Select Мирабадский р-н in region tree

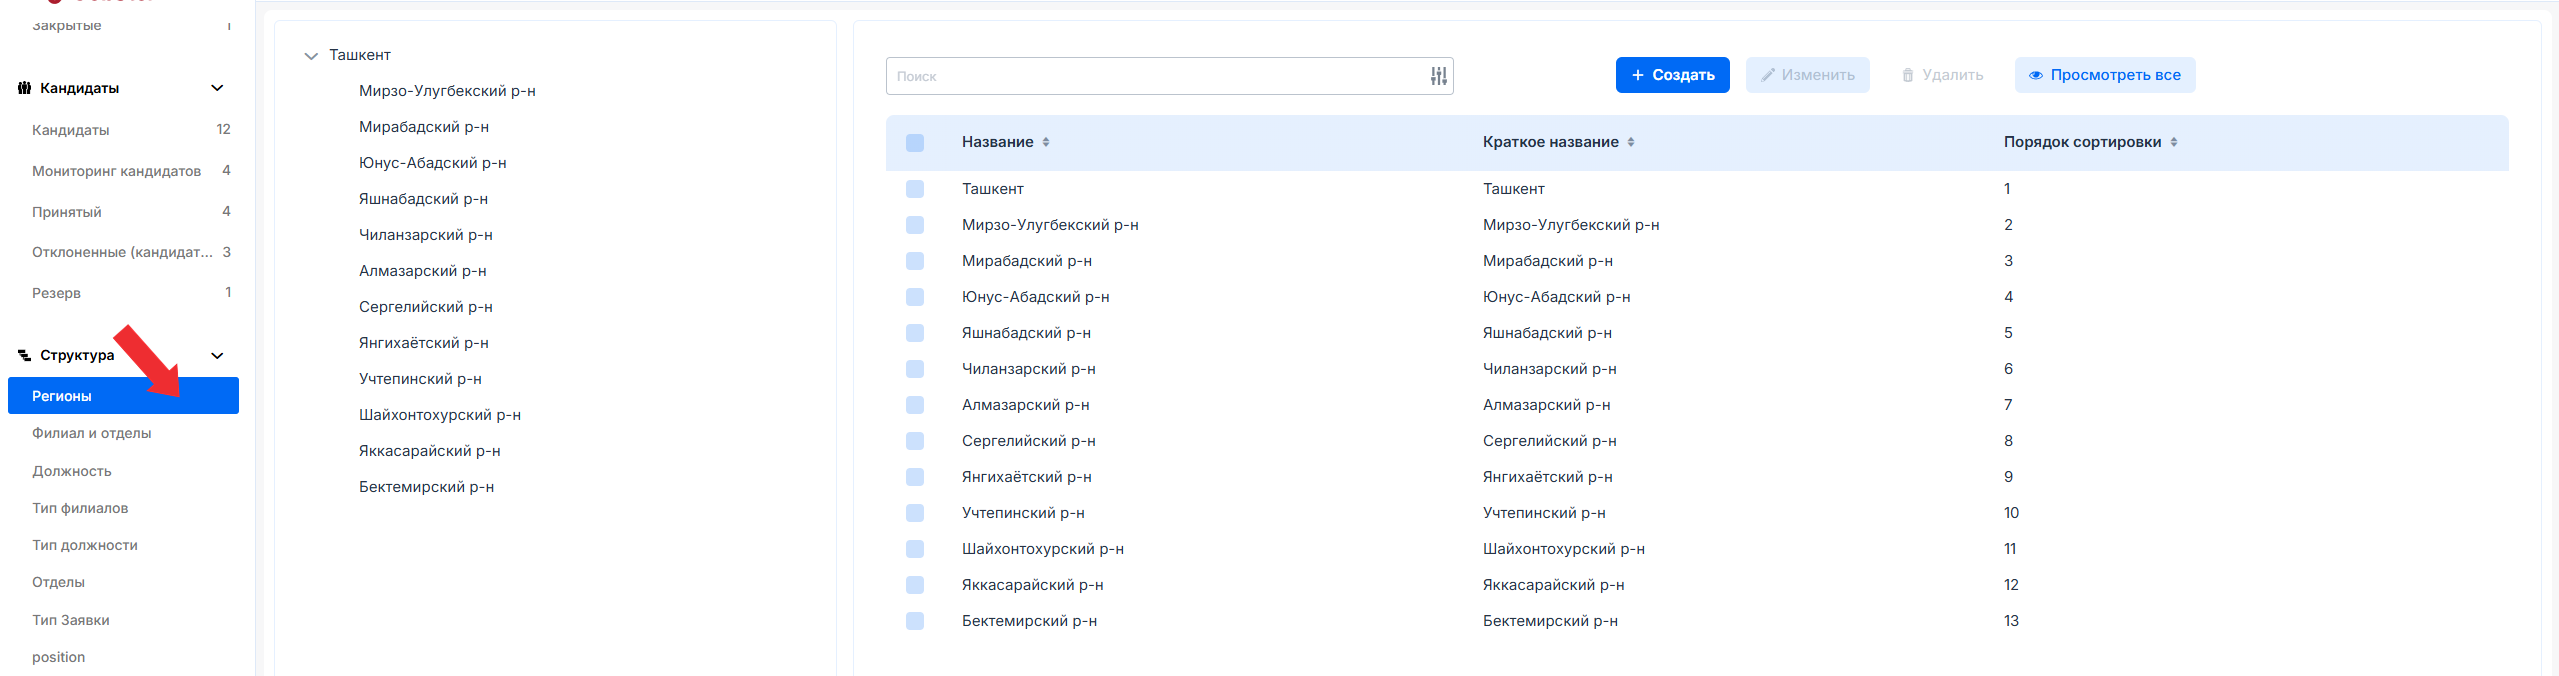(424, 127)
